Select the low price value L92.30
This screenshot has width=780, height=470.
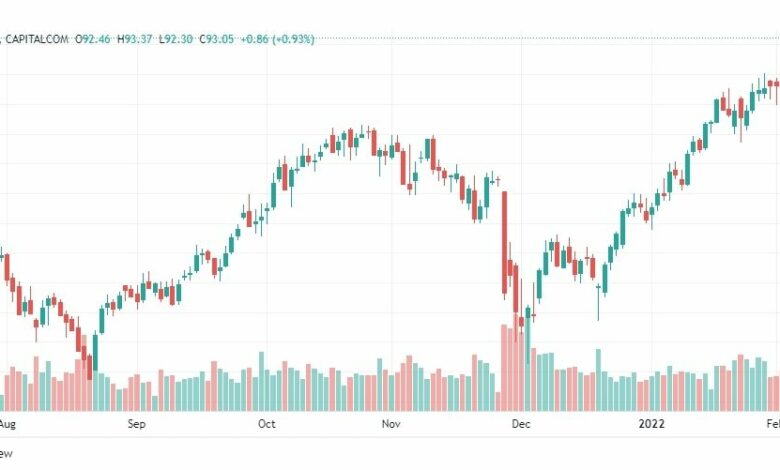[x=176, y=39]
